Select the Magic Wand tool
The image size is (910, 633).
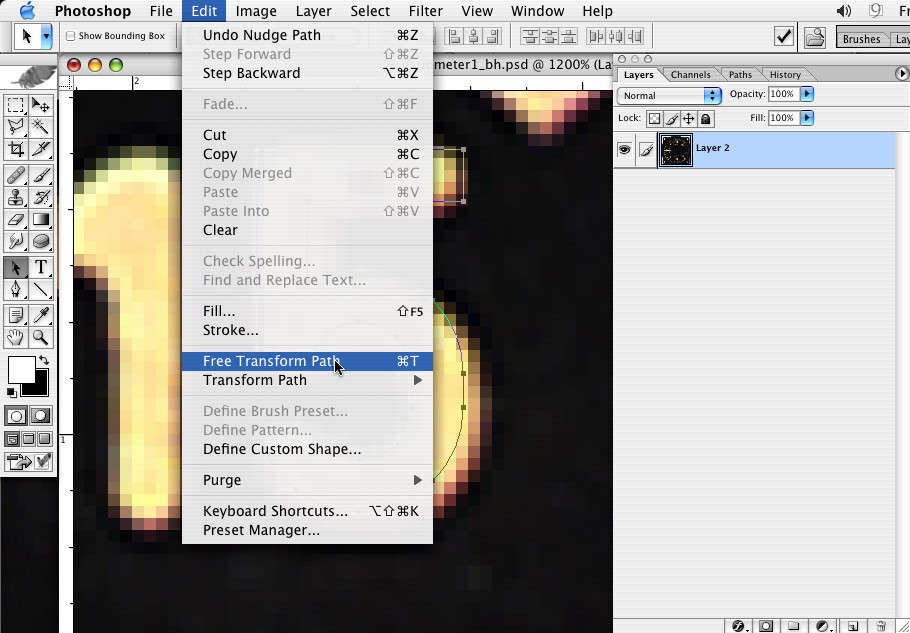click(41, 127)
